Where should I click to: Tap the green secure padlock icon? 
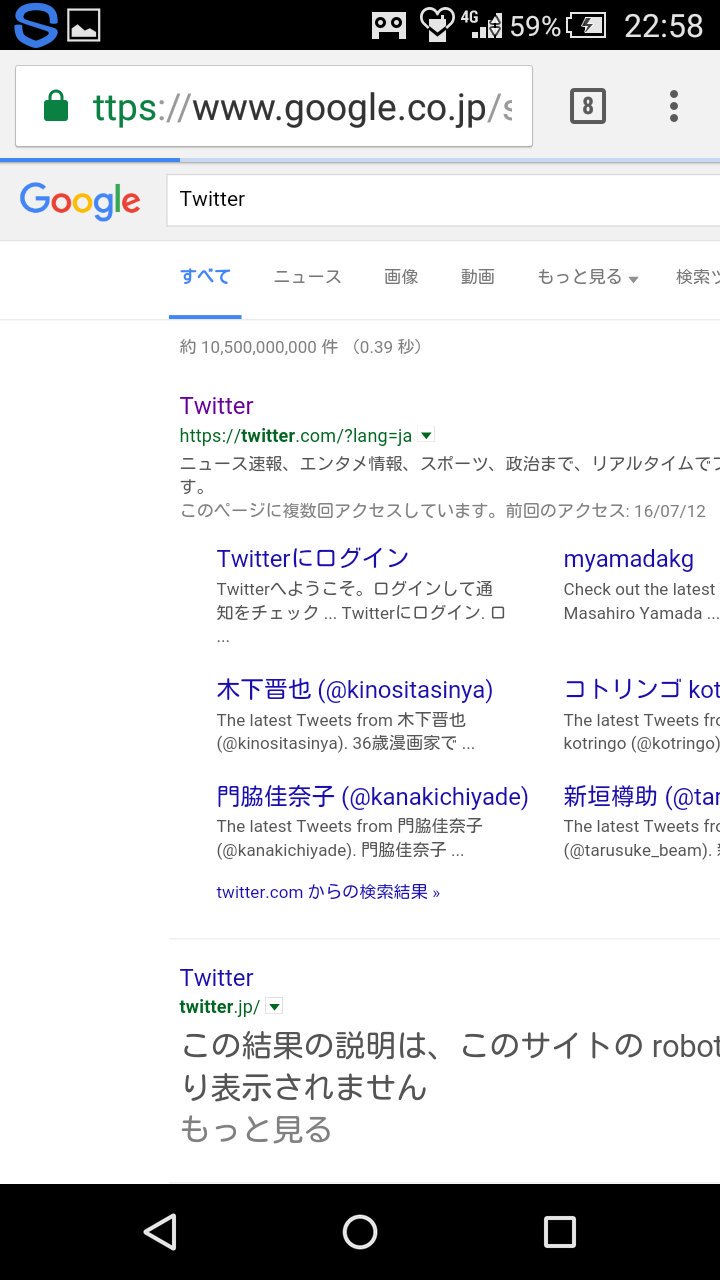point(56,106)
